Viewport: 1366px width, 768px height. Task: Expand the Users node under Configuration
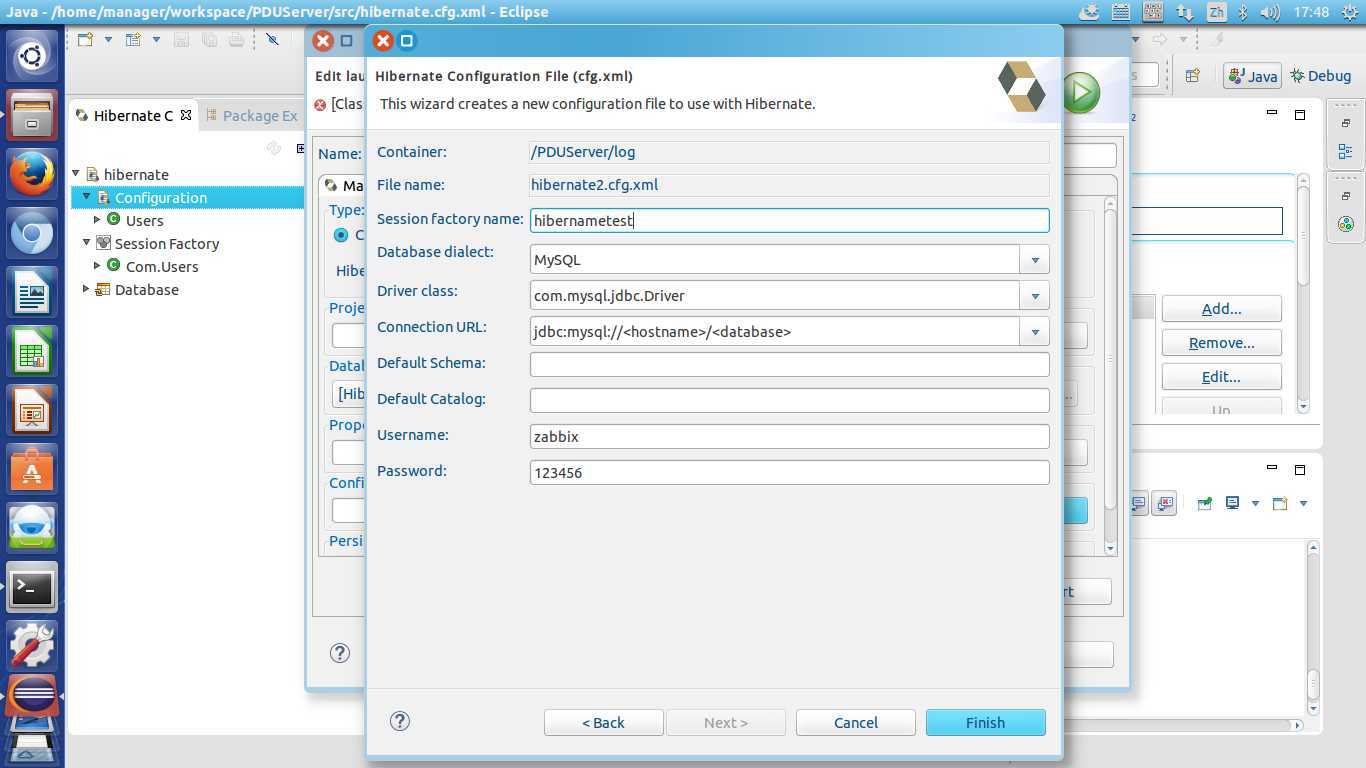click(x=97, y=220)
